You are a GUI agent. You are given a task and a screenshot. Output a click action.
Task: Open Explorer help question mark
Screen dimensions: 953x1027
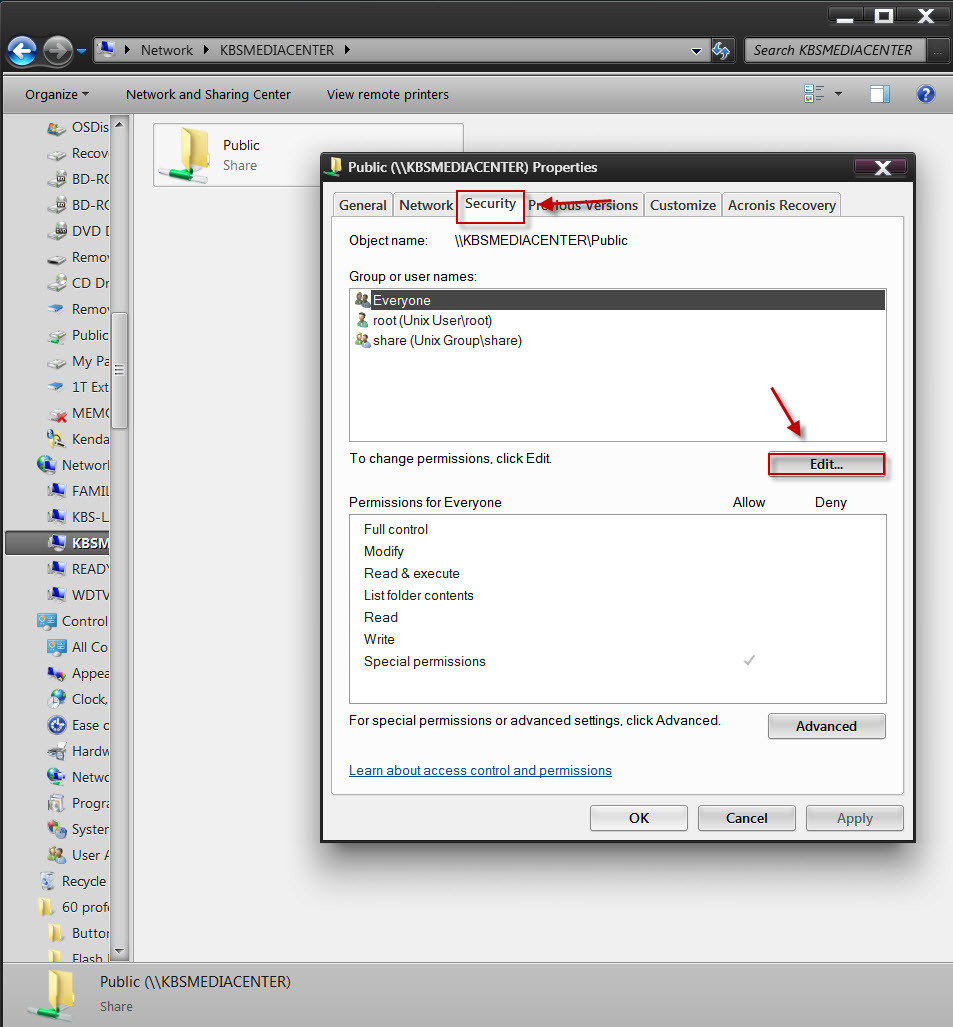[x=925, y=94]
